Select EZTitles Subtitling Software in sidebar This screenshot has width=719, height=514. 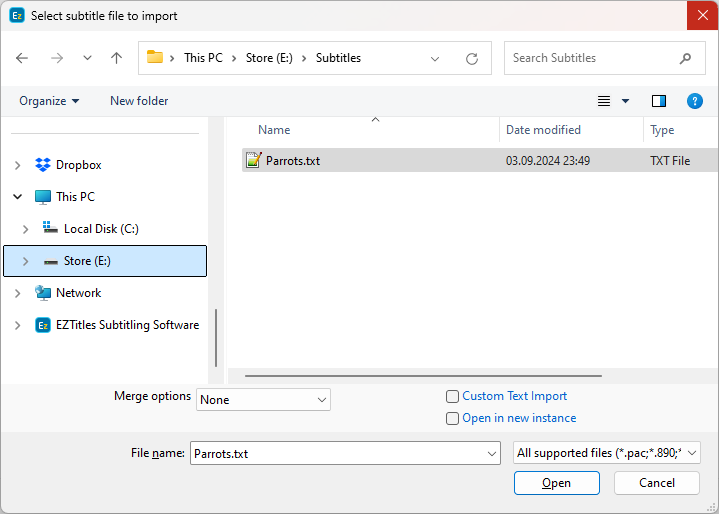[x=127, y=325]
